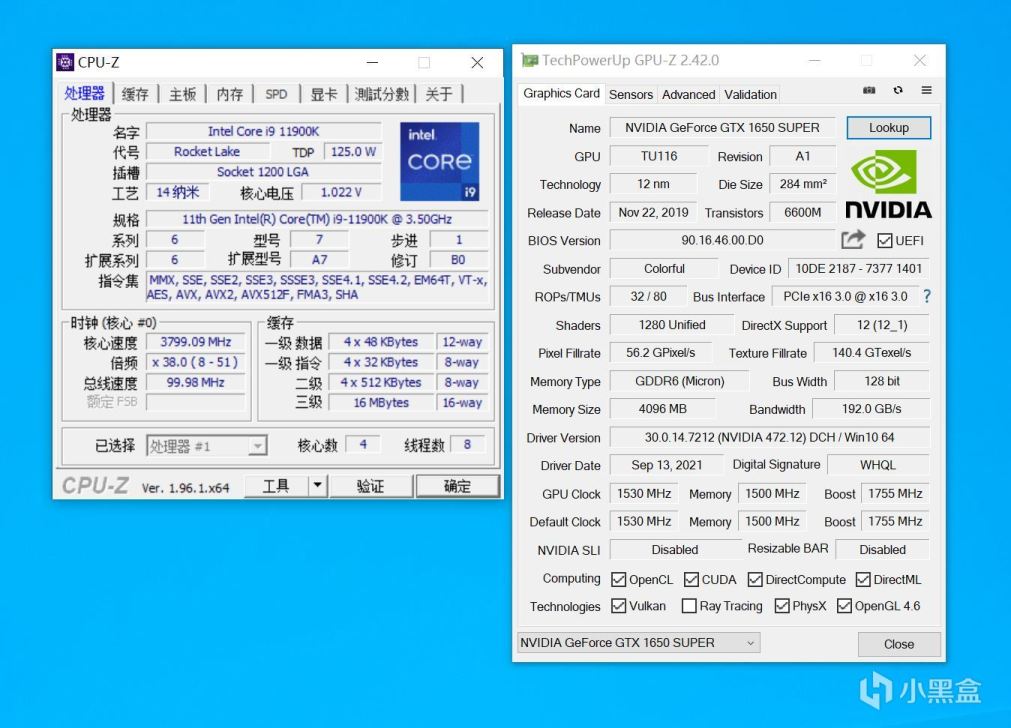This screenshot has height=728, width=1011.
Task: Open the Graphics Card tab
Action: [561, 93]
